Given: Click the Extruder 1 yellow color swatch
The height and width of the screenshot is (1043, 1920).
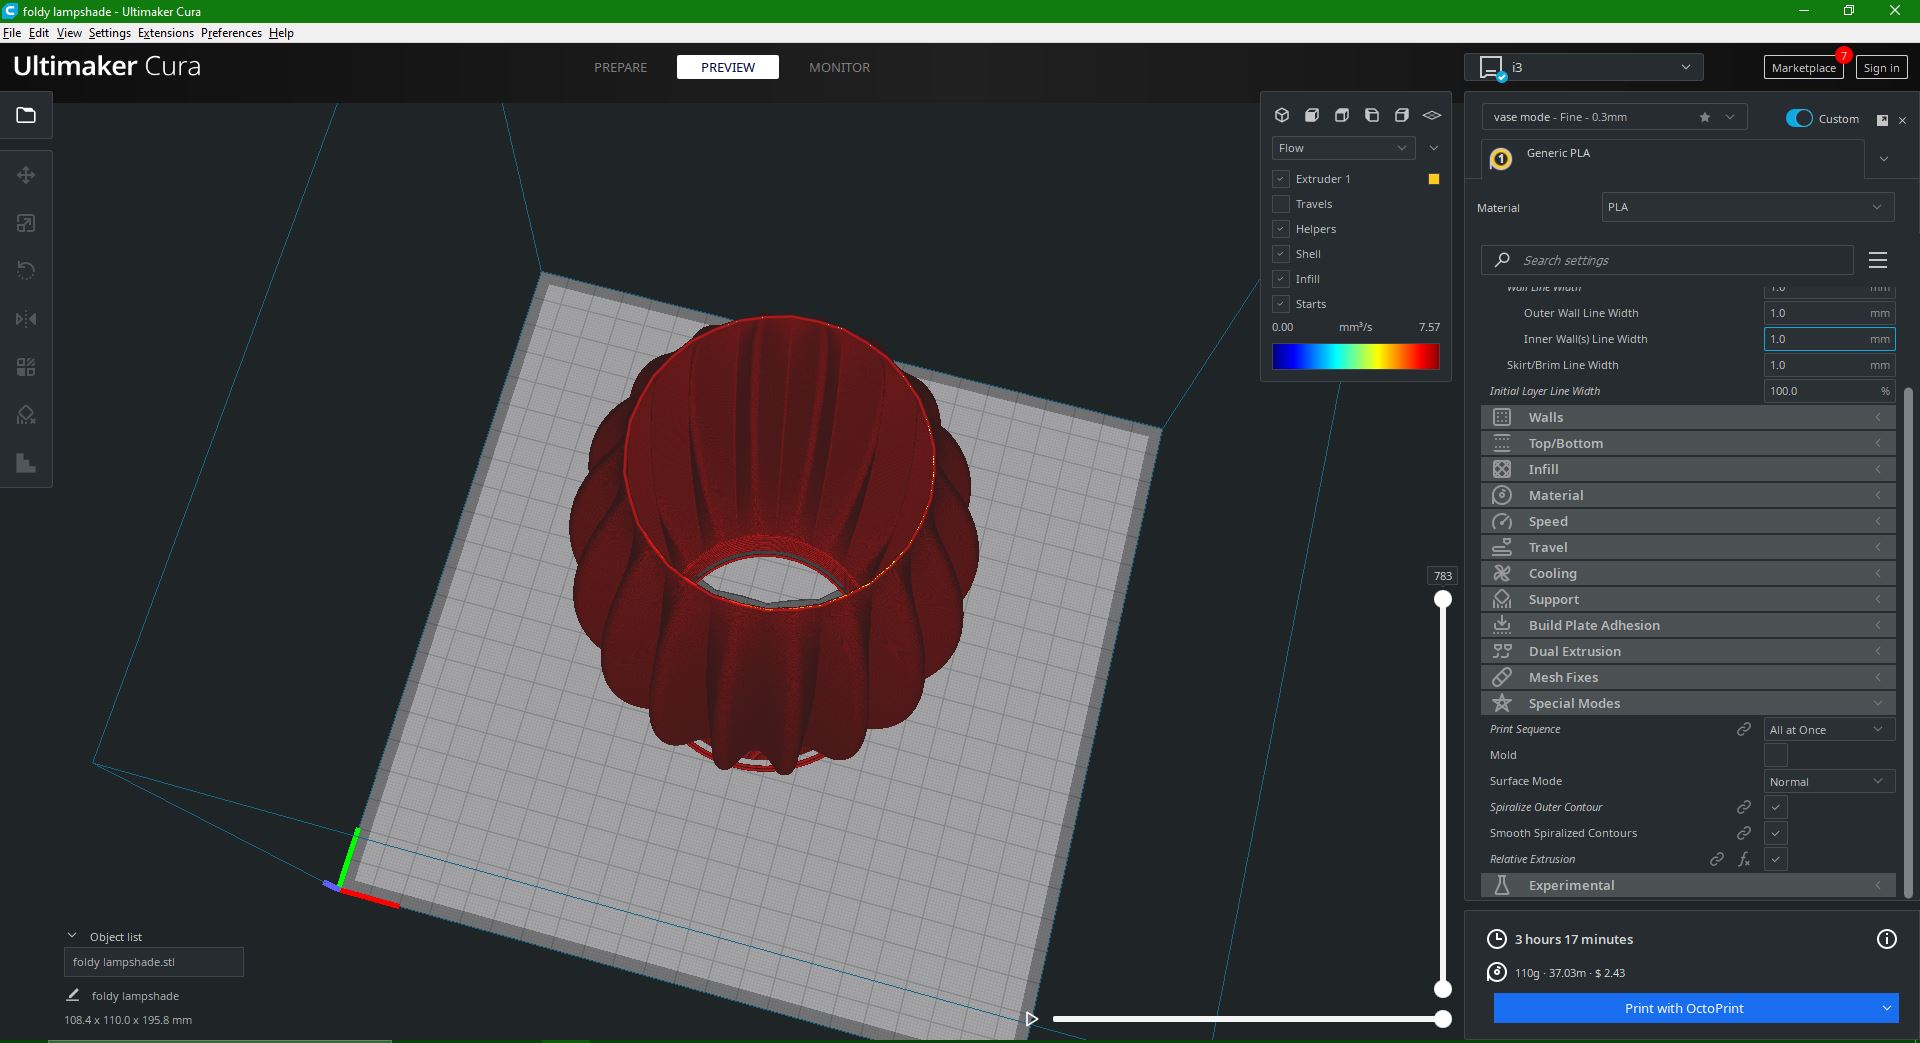Looking at the screenshot, I should [1433, 179].
